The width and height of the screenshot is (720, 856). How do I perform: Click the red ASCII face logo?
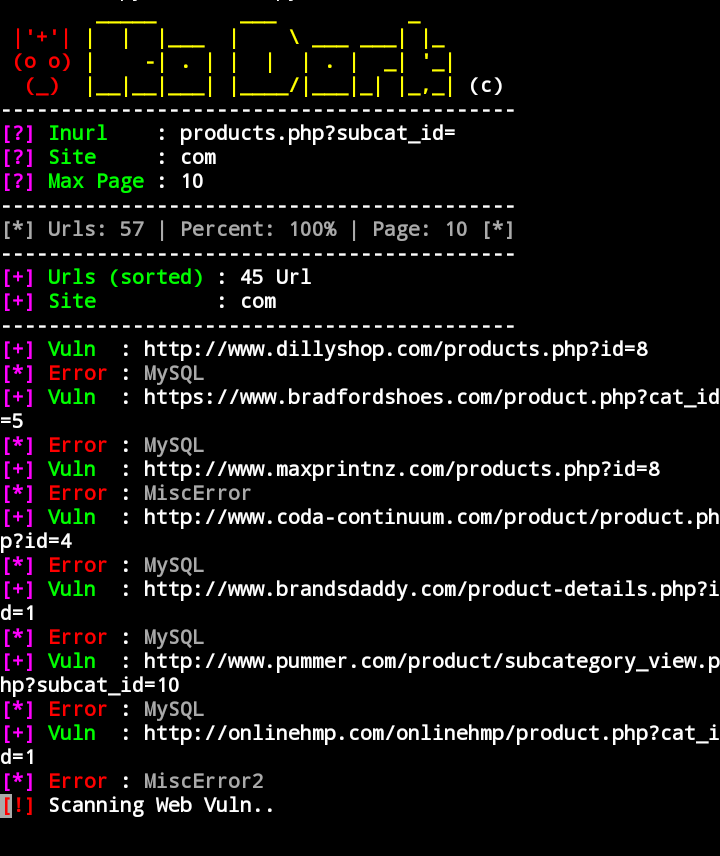point(43,62)
